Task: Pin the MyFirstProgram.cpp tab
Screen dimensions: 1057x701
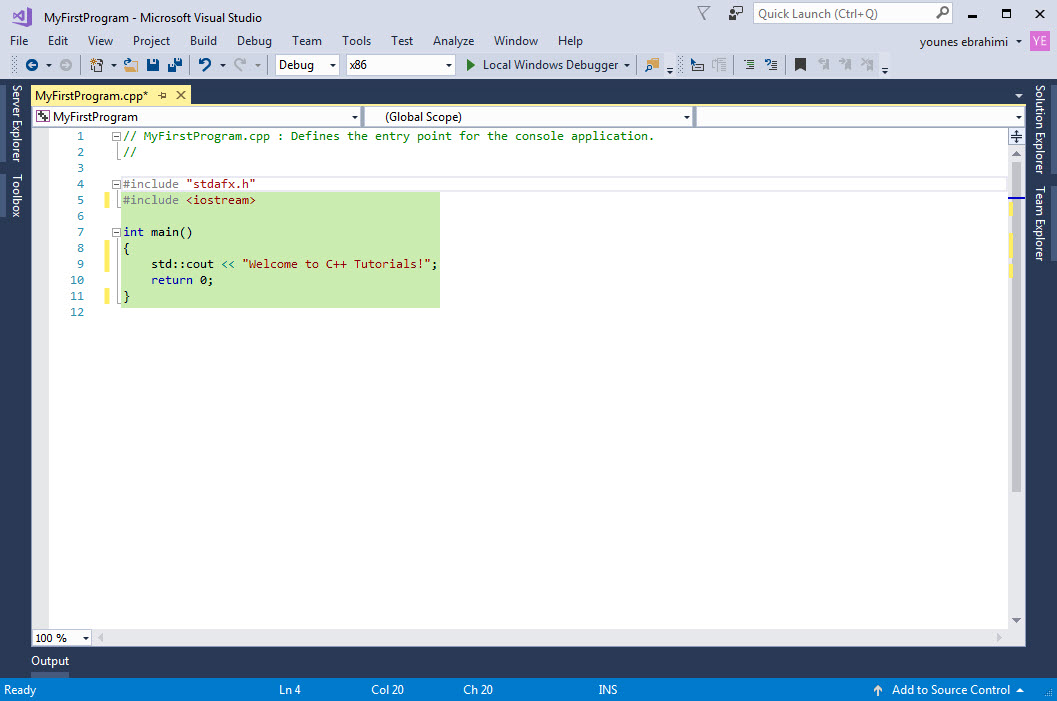Action: point(161,94)
